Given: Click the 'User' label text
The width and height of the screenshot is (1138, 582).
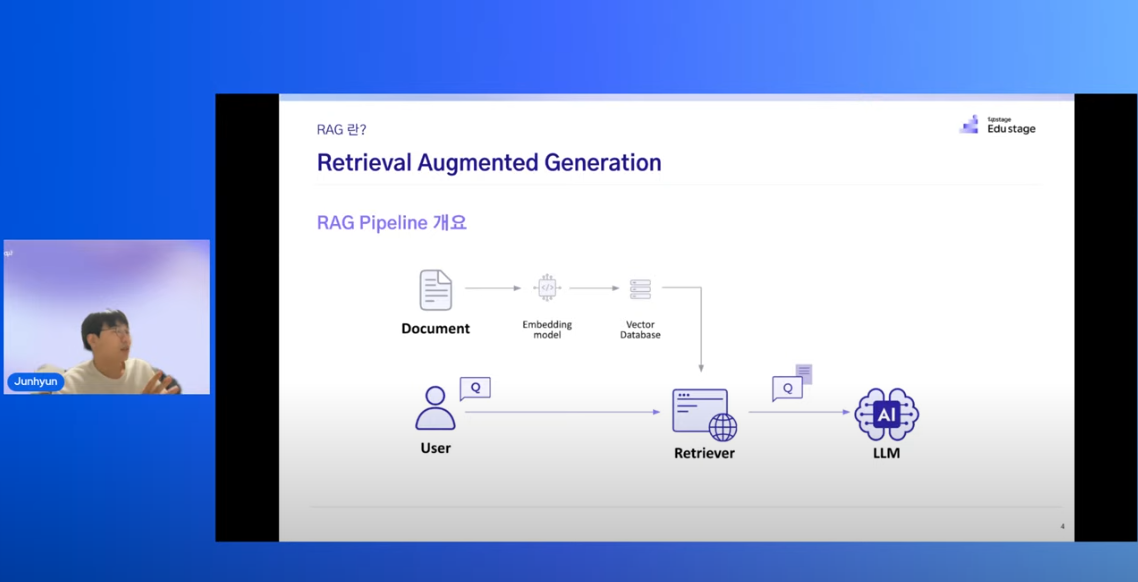Looking at the screenshot, I should pos(435,448).
